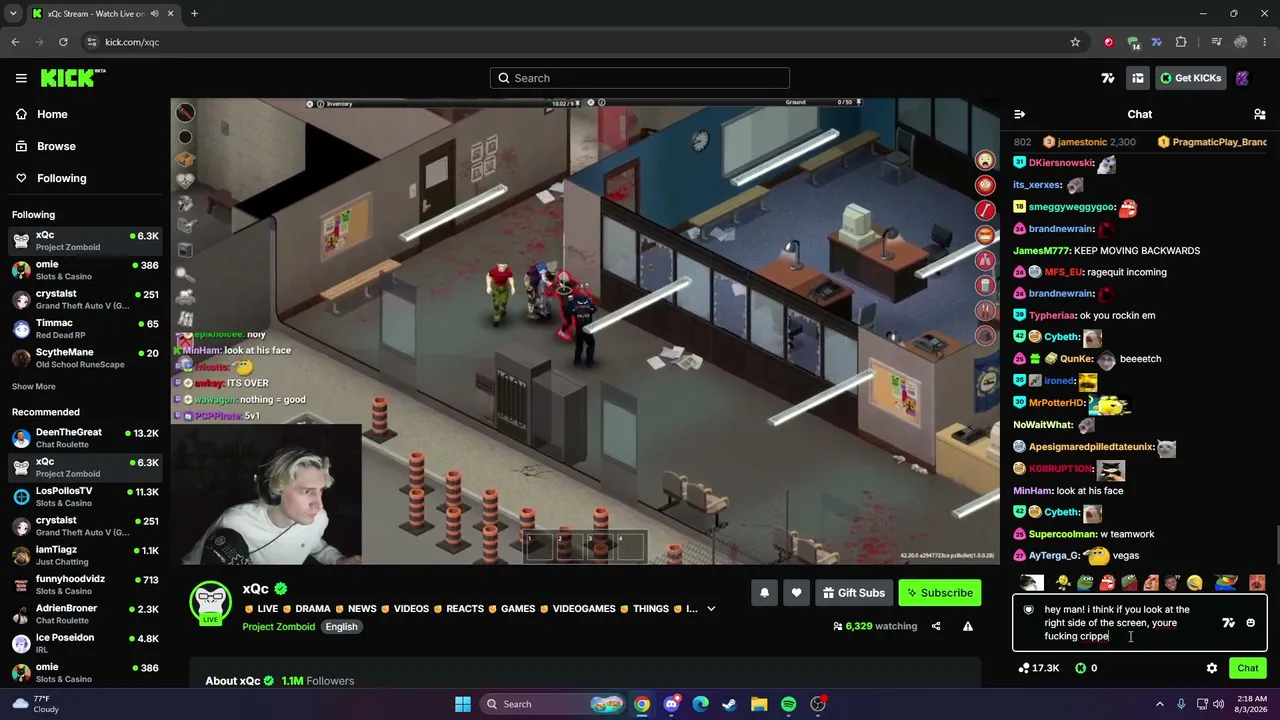Toggle follow with the heart button
The height and width of the screenshot is (720, 1280).
click(x=796, y=593)
